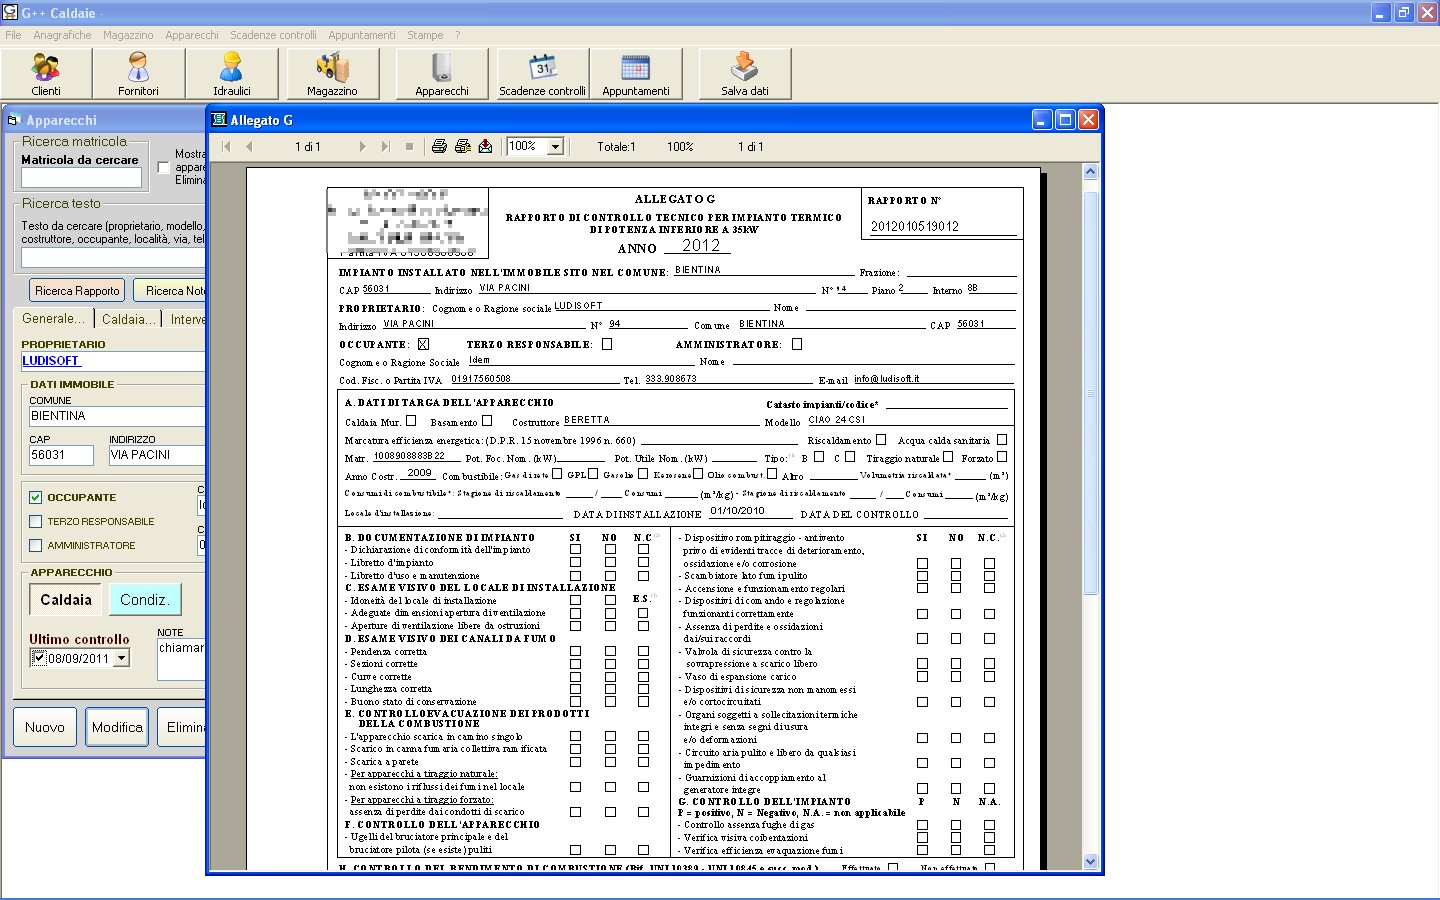Click report scrollbar down arrow
This screenshot has width=1440, height=900.
(x=1090, y=861)
